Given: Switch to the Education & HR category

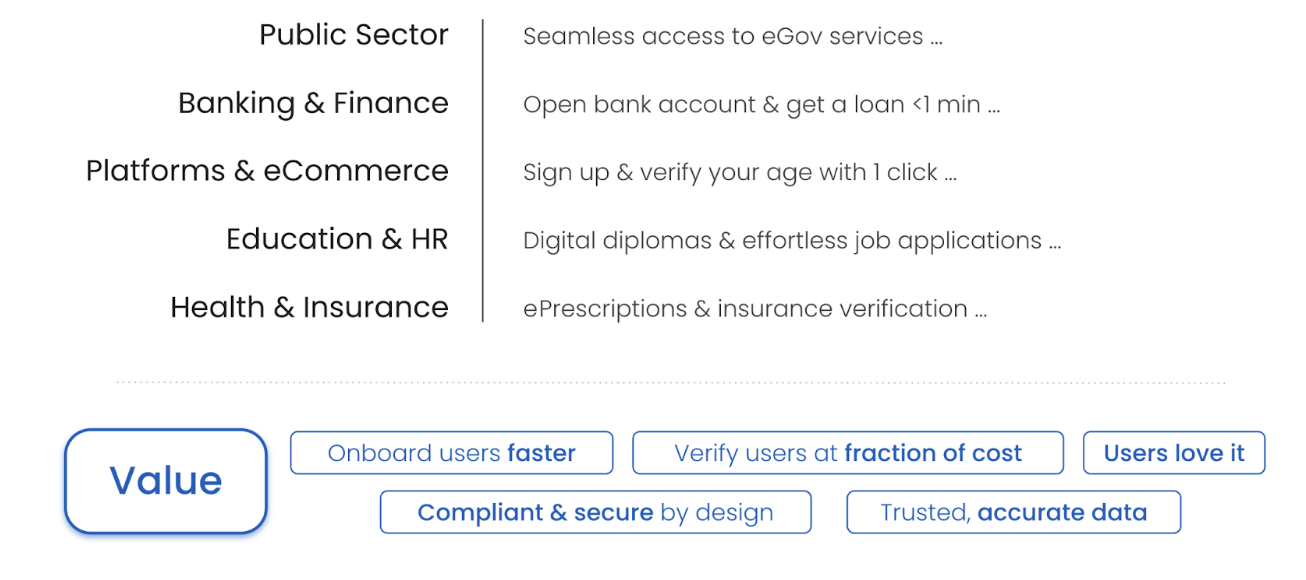Looking at the screenshot, I should pyautogui.click(x=337, y=239).
